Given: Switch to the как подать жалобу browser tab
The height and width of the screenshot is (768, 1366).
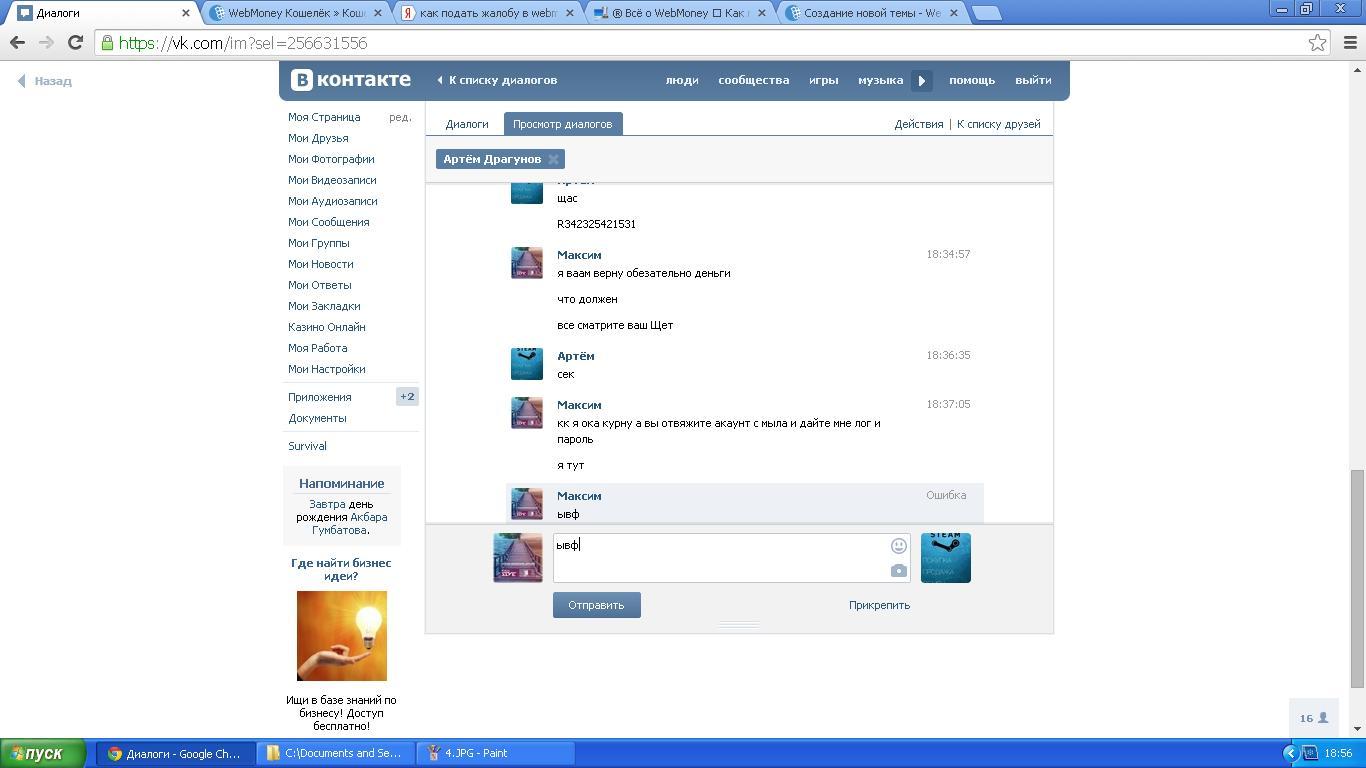Looking at the screenshot, I should pyautogui.click(x=487, y=13).
